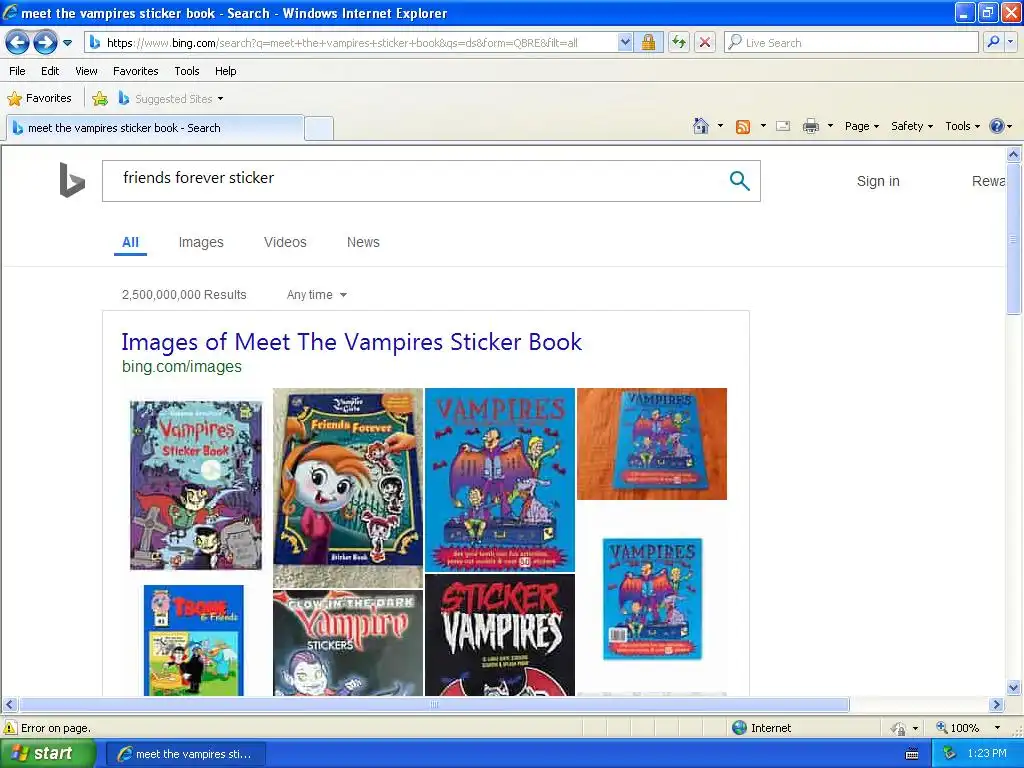Open the View menu

click(x=86, y=71)
